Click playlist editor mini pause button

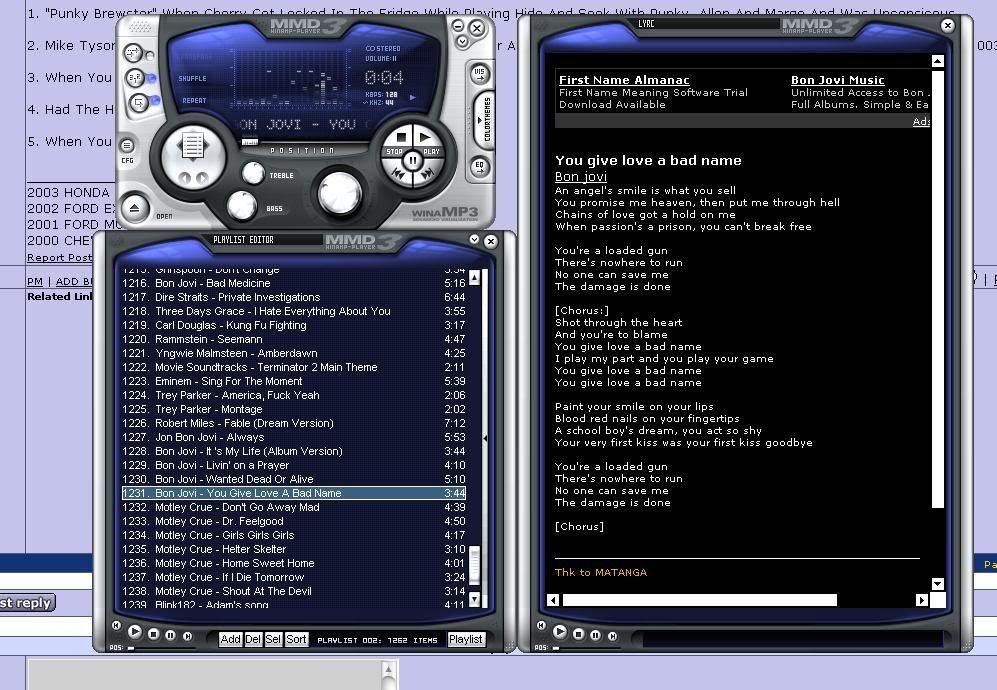click(x=170, y=635)
